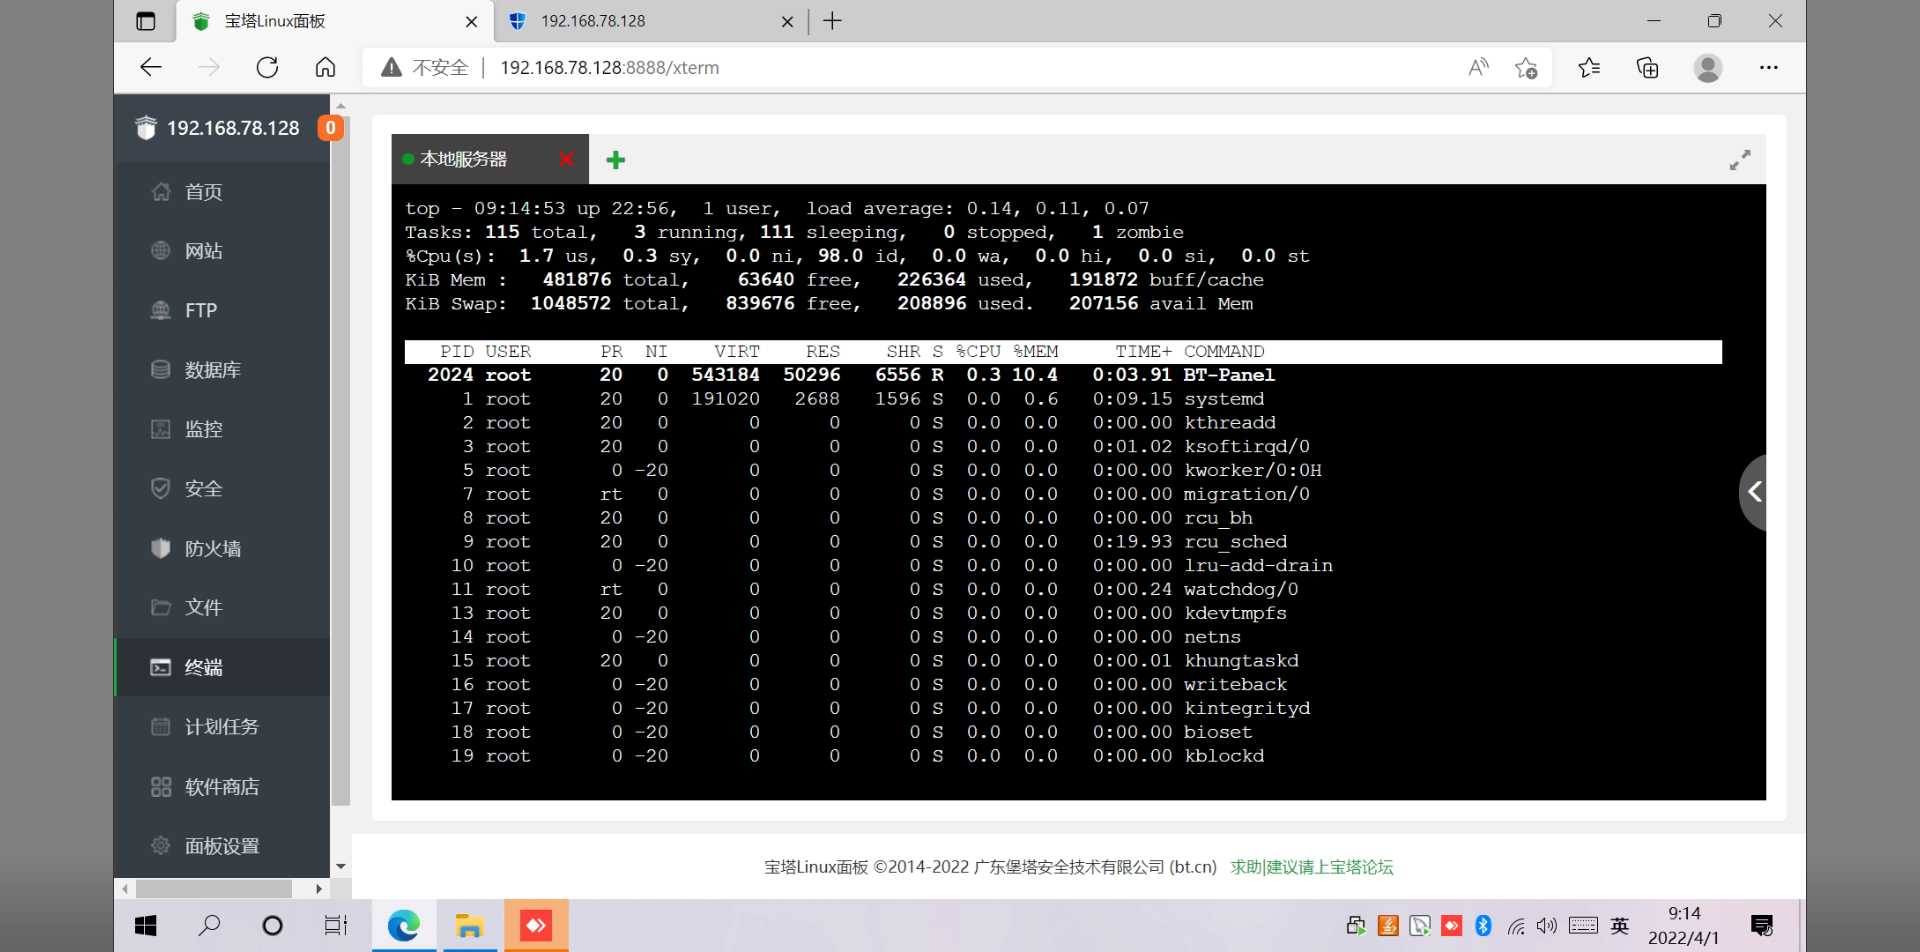Screen dimensions: 1920x952
Task: Click the systemd process name
Action: tap(1224, 399)
